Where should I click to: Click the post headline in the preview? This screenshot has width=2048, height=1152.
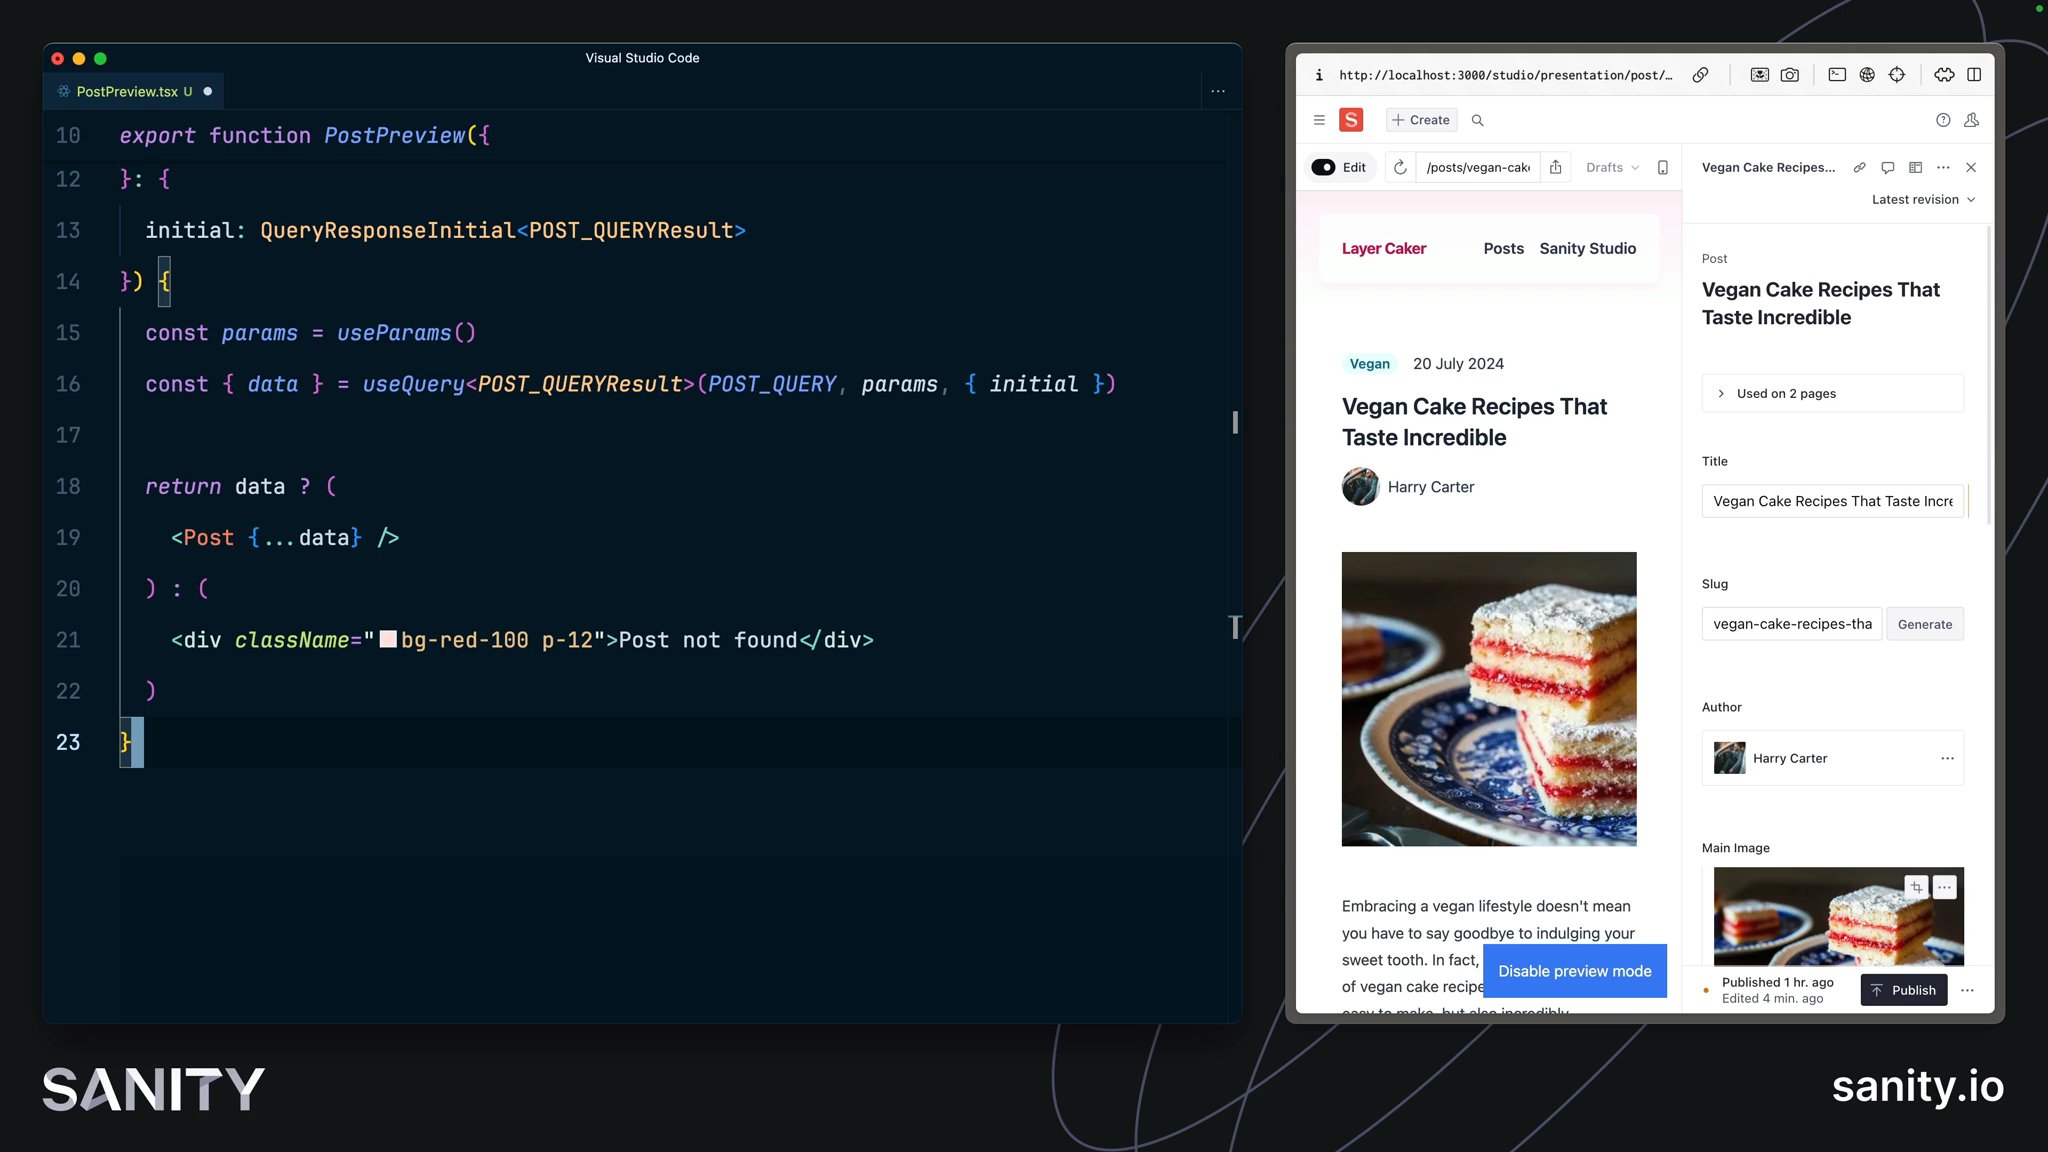[1474, 422]
